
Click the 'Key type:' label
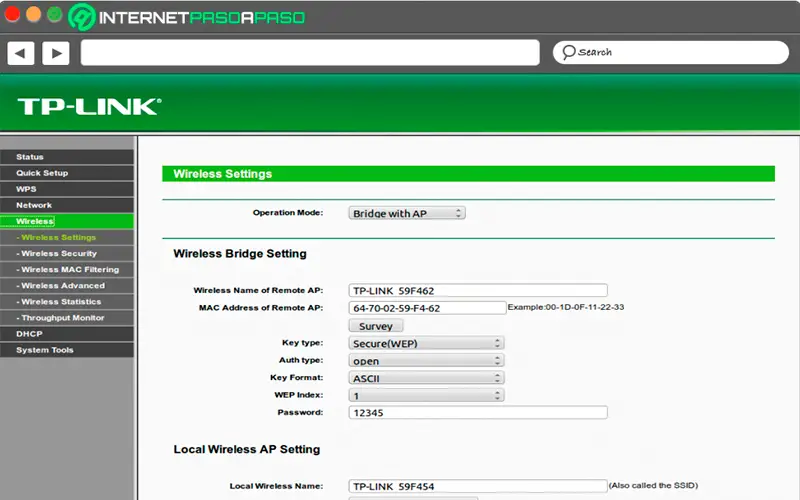click(x=303, y=342)
